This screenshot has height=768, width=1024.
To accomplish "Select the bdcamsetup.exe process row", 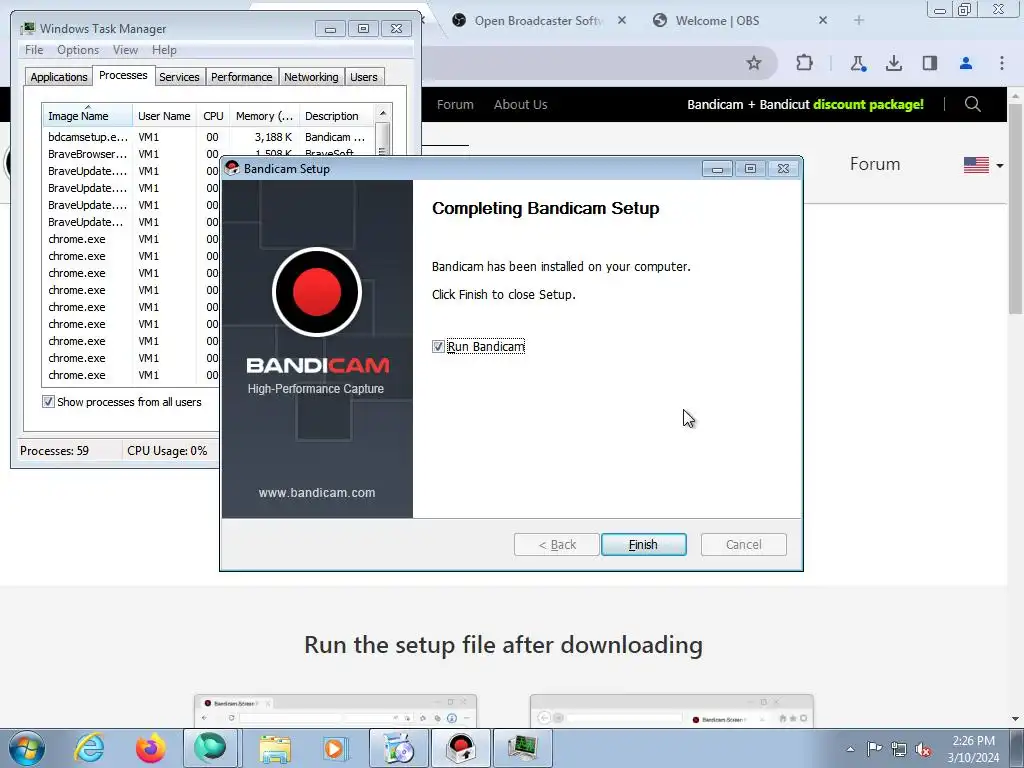I will pyautogui.click(x=209, y=137).
